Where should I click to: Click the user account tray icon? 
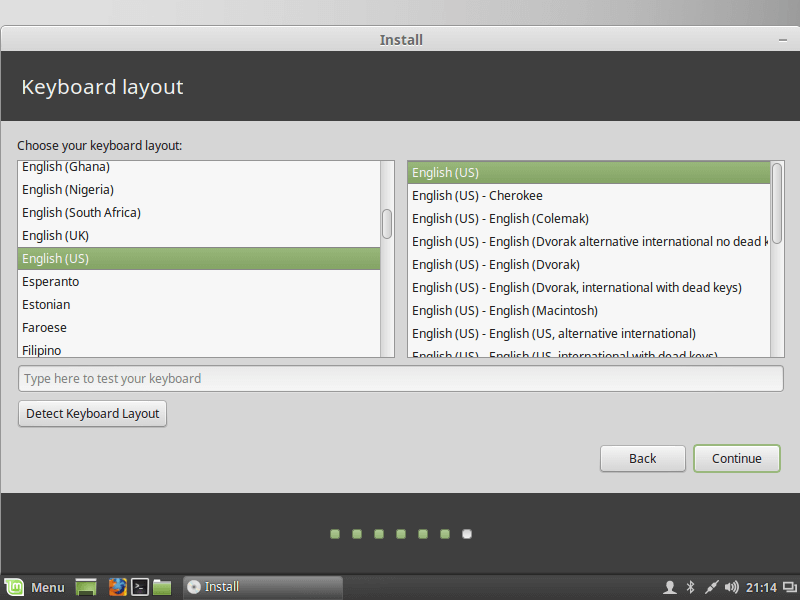670,587
